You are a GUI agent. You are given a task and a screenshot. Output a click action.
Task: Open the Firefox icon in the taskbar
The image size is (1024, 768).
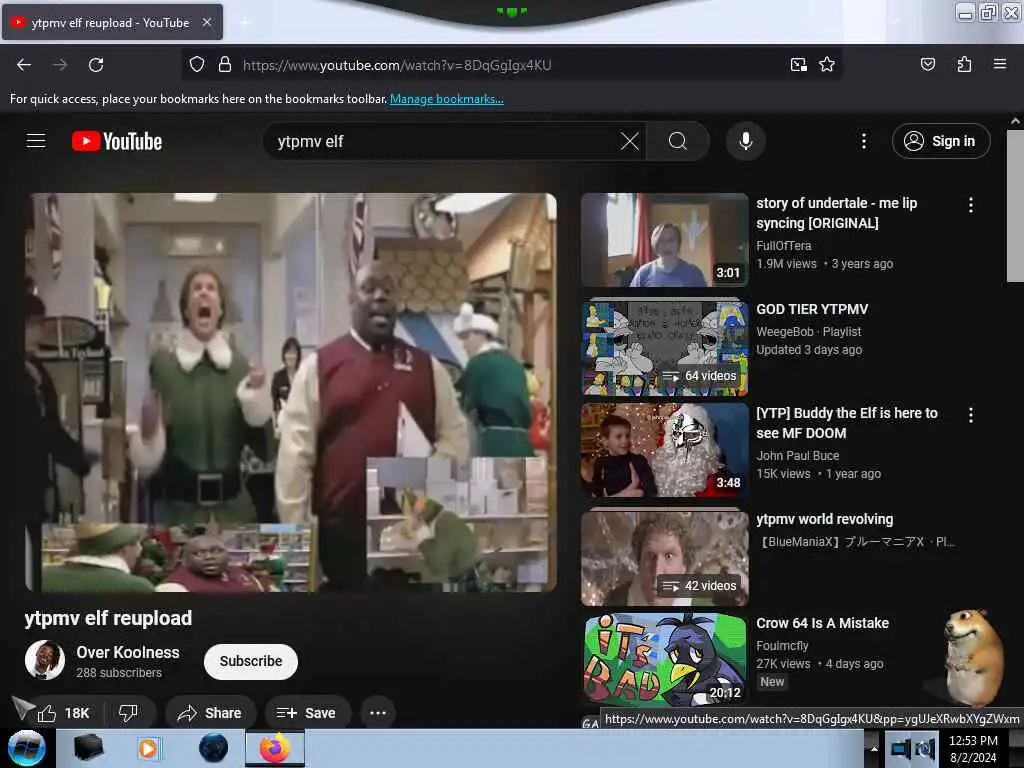pyautogui.click(x=275, y=748)
